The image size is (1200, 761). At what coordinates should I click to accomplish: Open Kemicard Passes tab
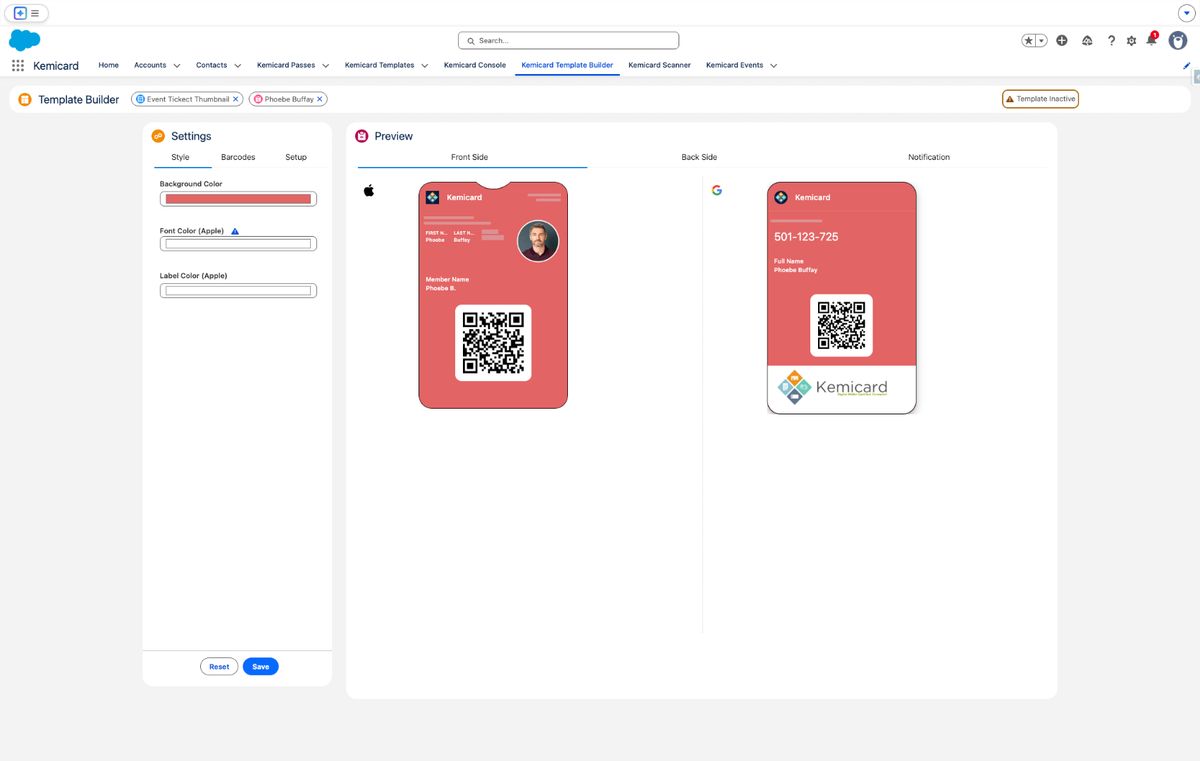286,65
